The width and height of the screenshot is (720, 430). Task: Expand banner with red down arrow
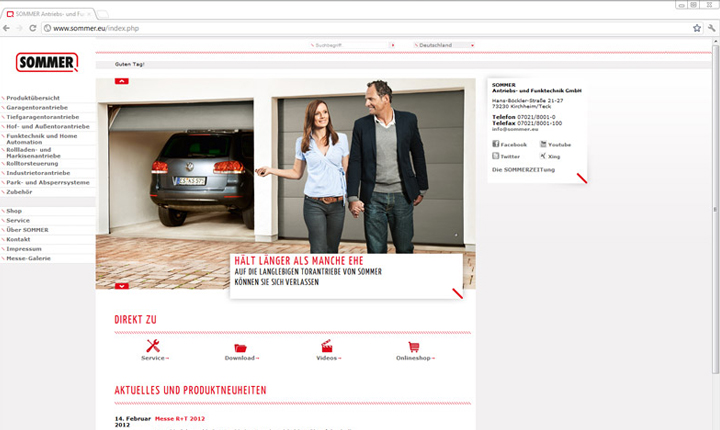pyautogui.click(x=122, y=286)
